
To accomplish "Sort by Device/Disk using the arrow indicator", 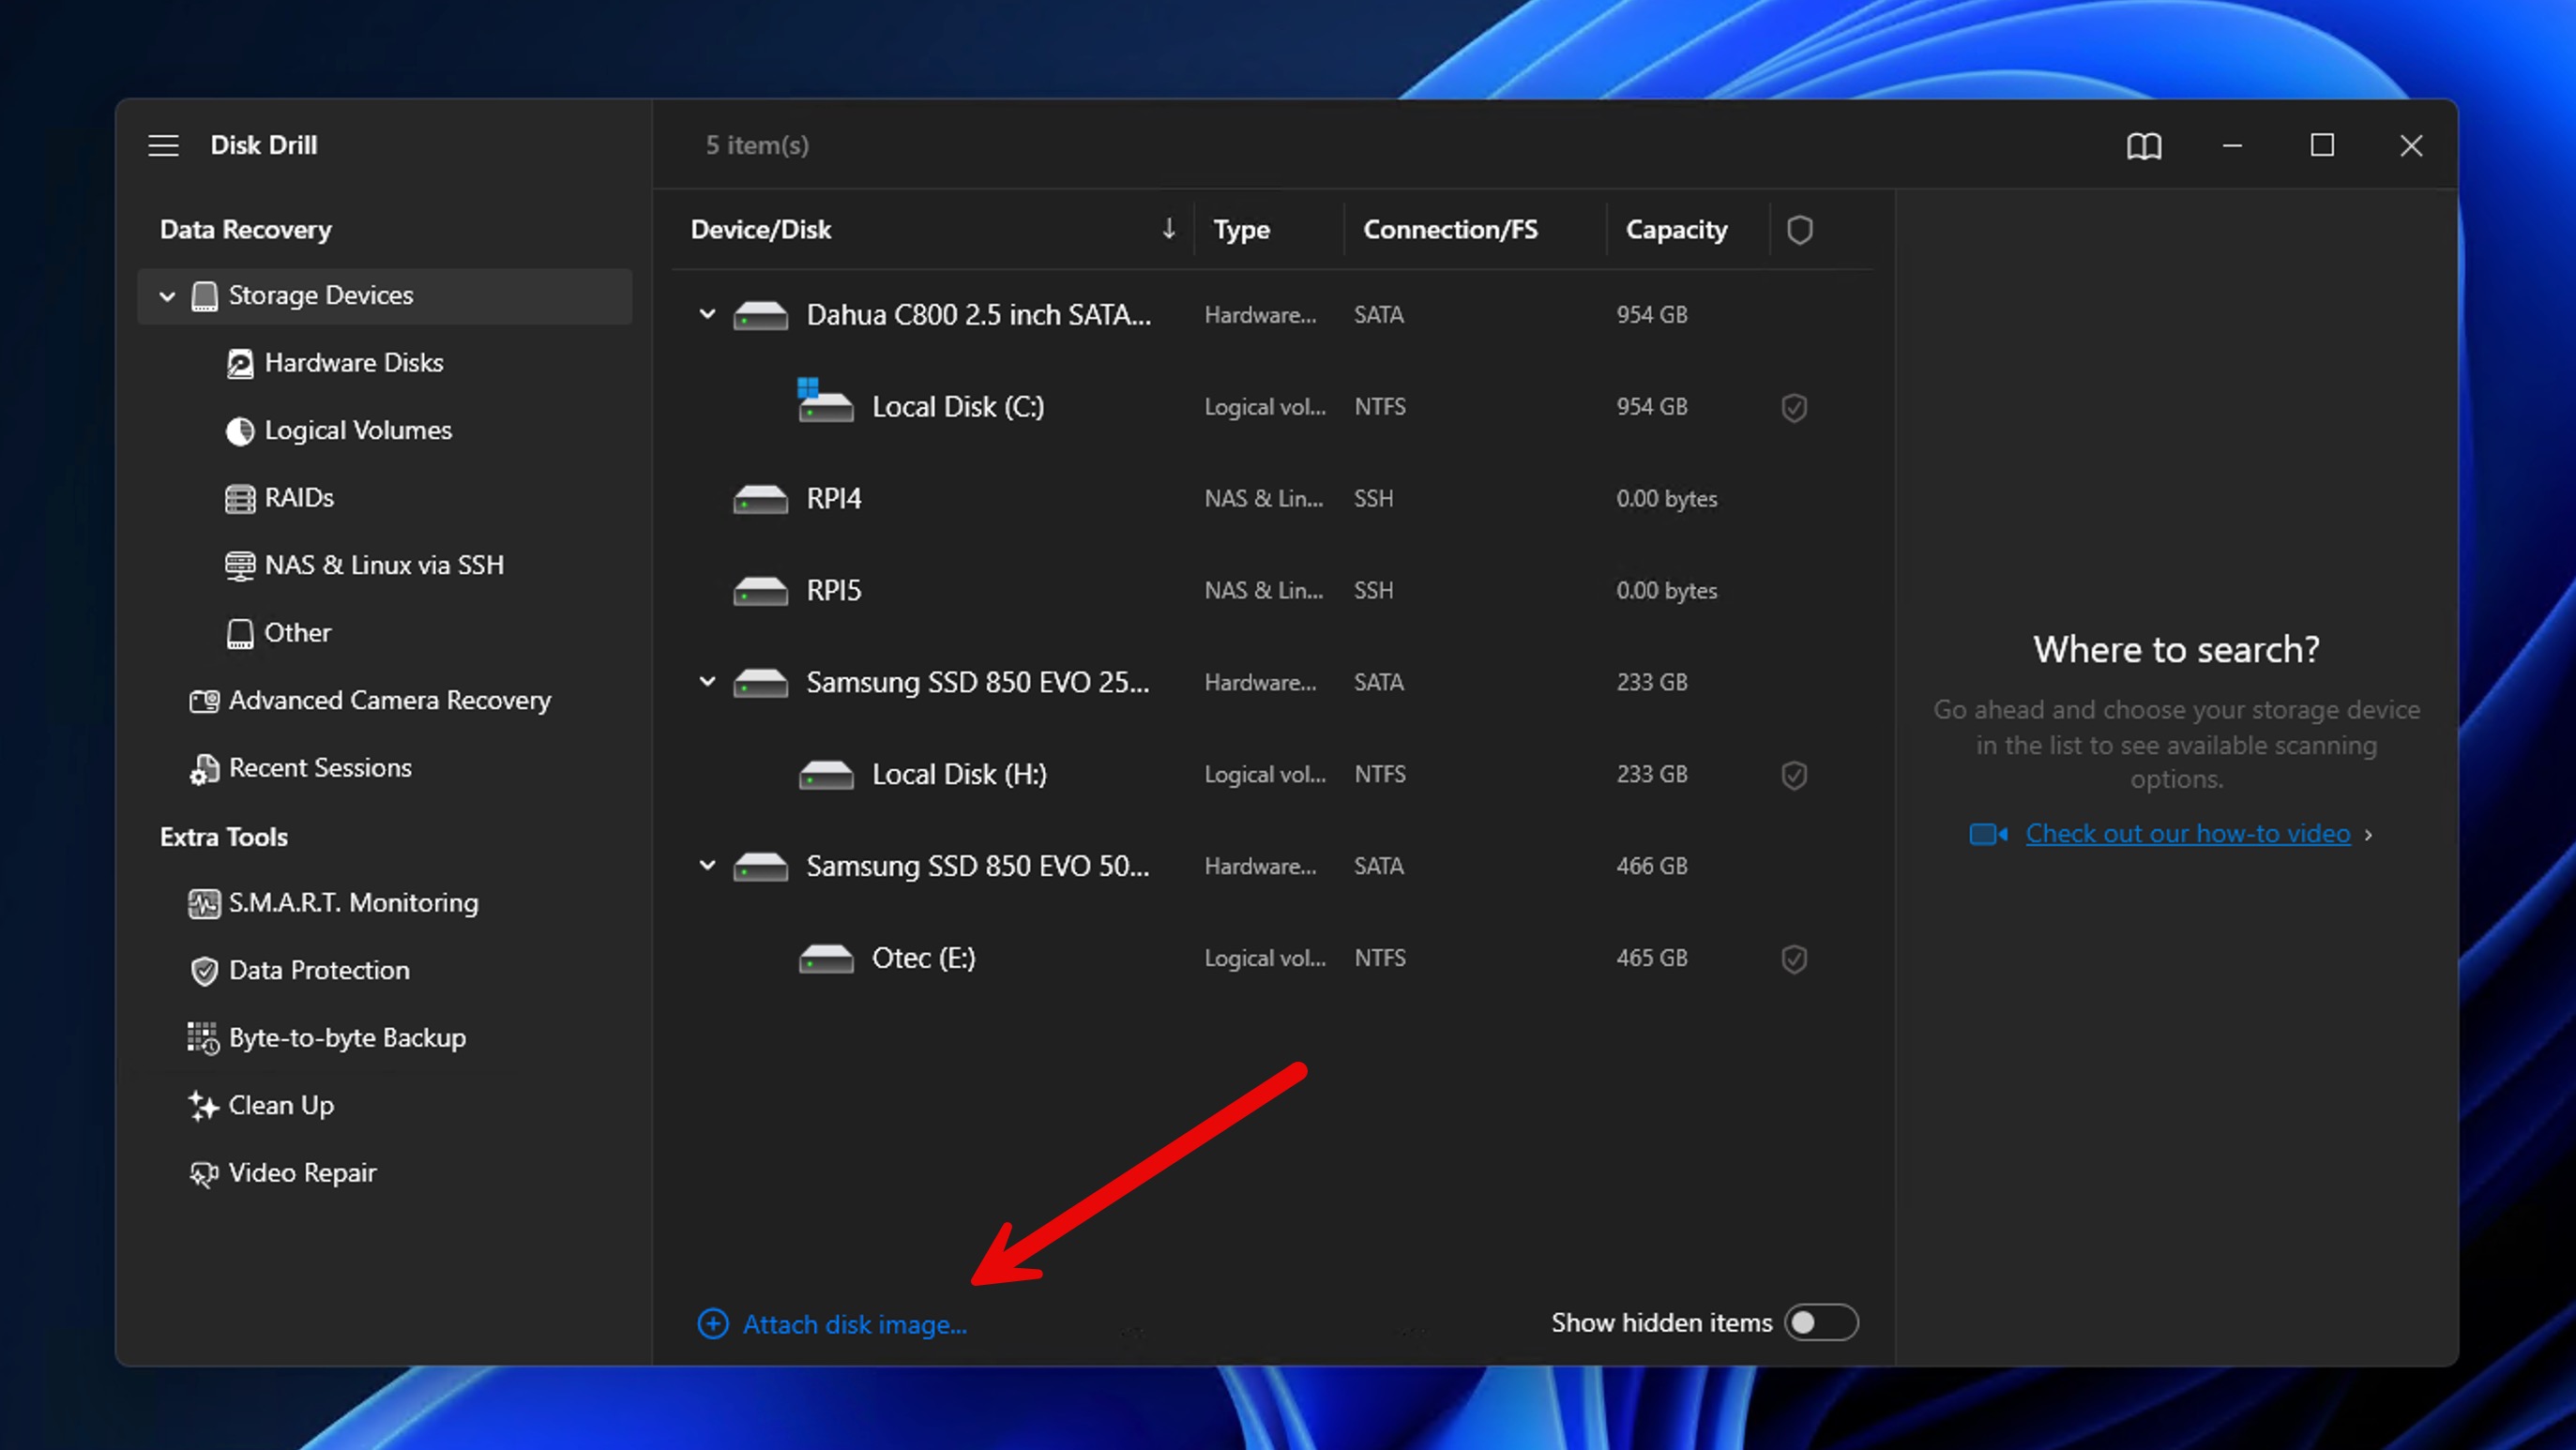I will coord(1168,229).
